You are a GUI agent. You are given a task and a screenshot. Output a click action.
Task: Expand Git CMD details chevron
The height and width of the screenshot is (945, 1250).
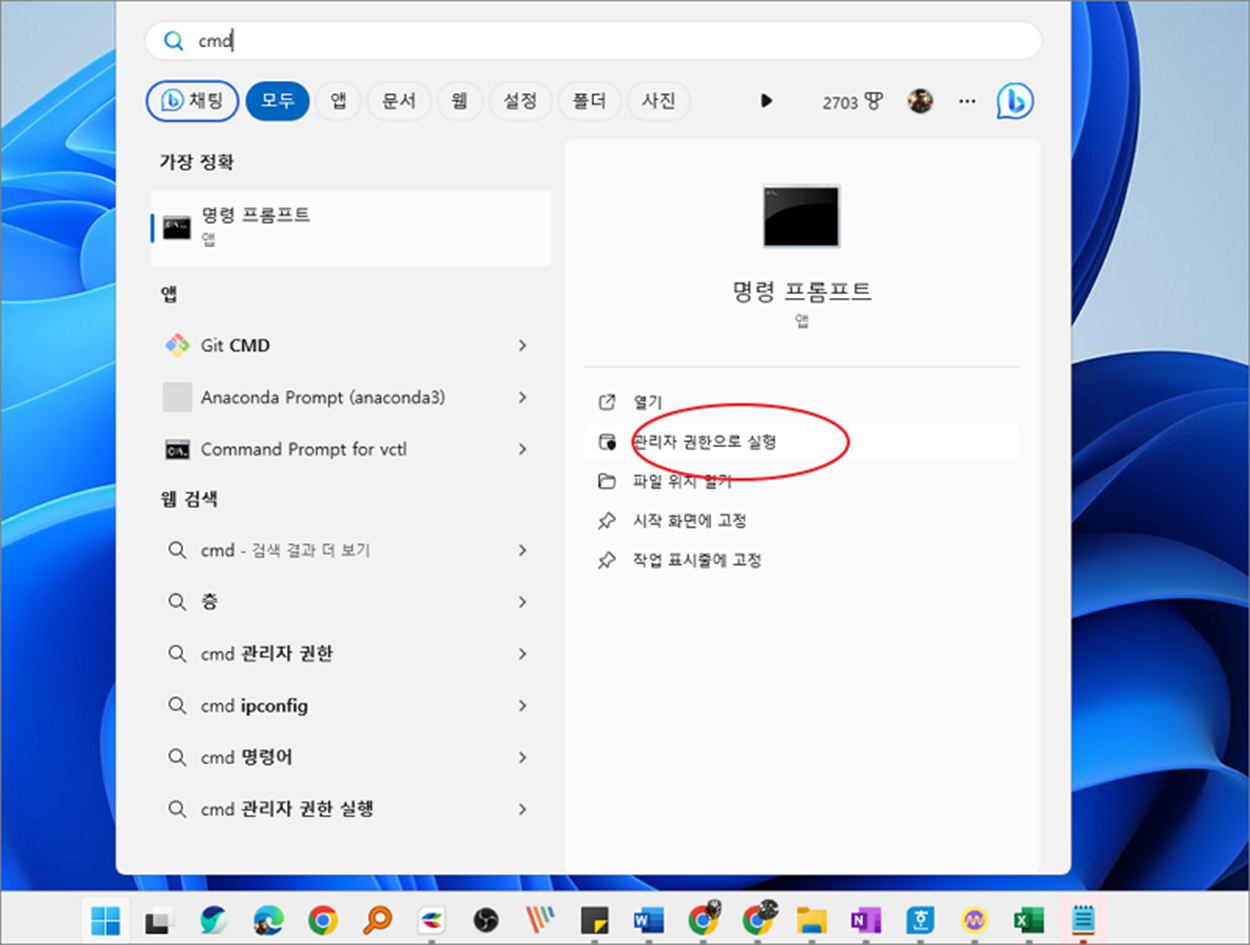[522, 345]
